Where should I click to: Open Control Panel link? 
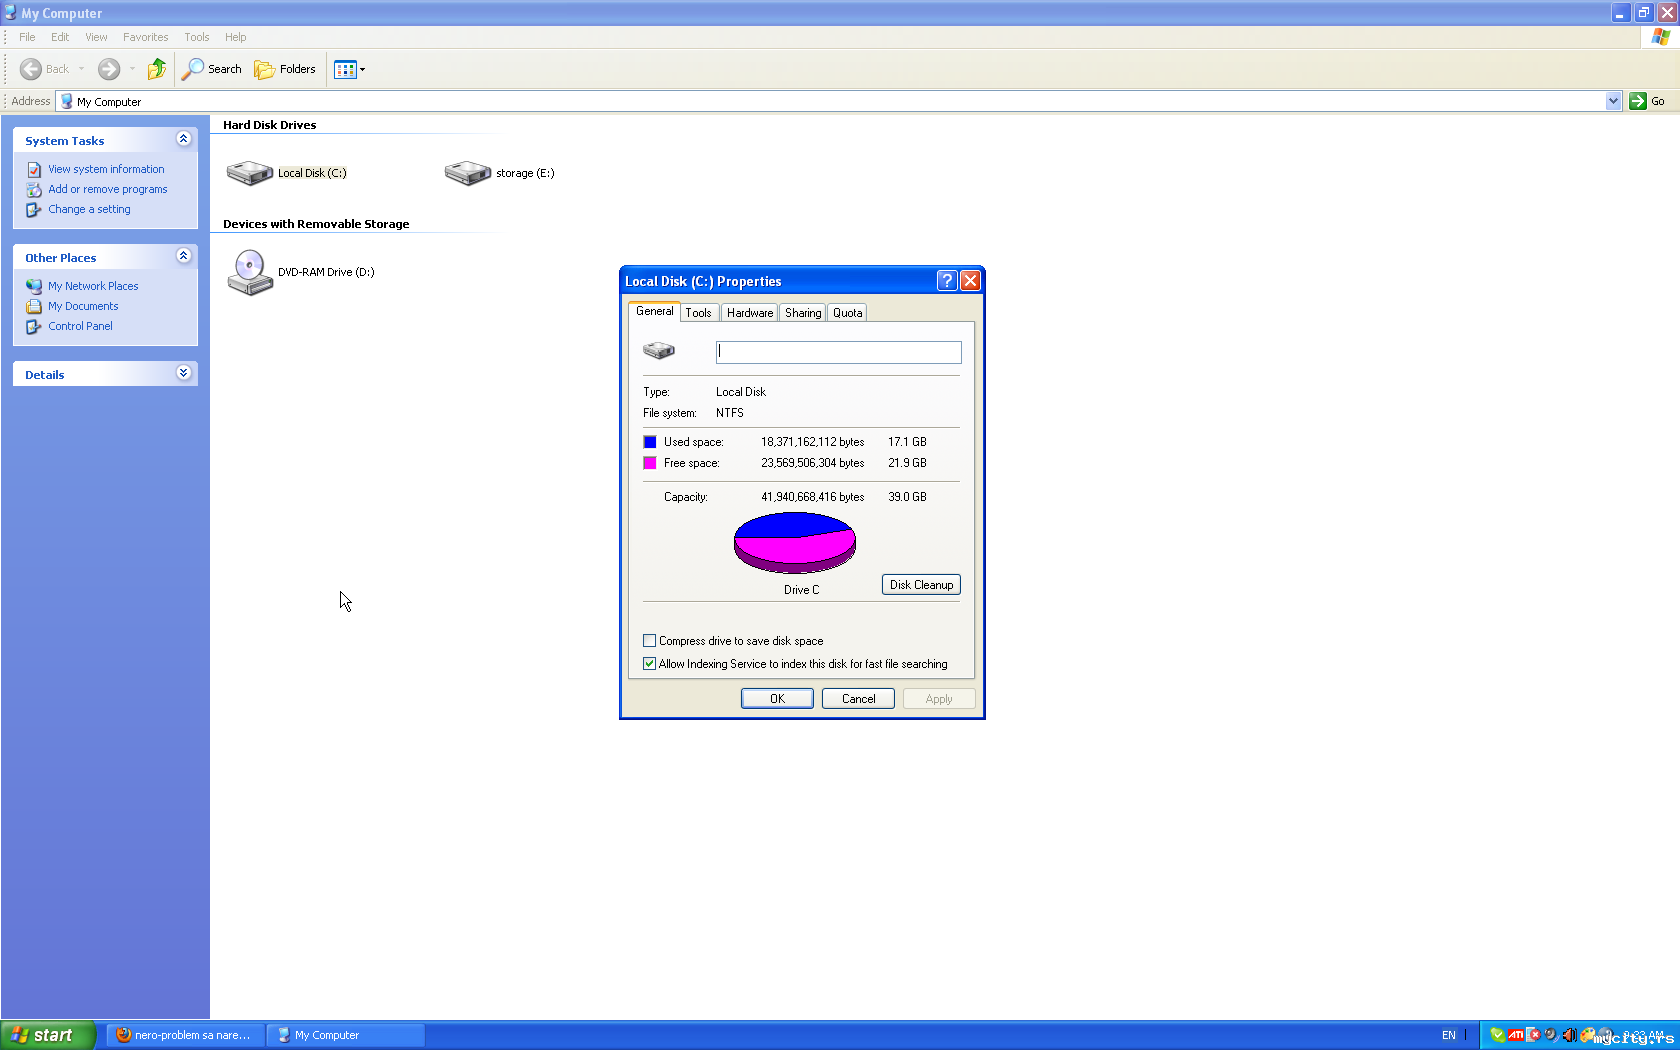point(80,326)
